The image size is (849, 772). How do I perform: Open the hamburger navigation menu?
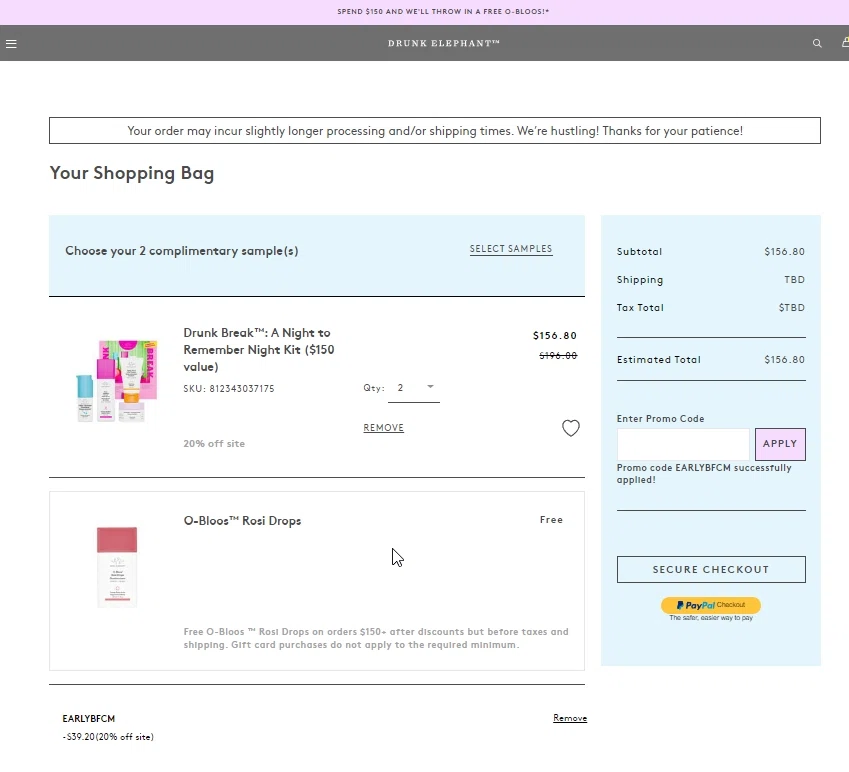click(x=11, y=44)
